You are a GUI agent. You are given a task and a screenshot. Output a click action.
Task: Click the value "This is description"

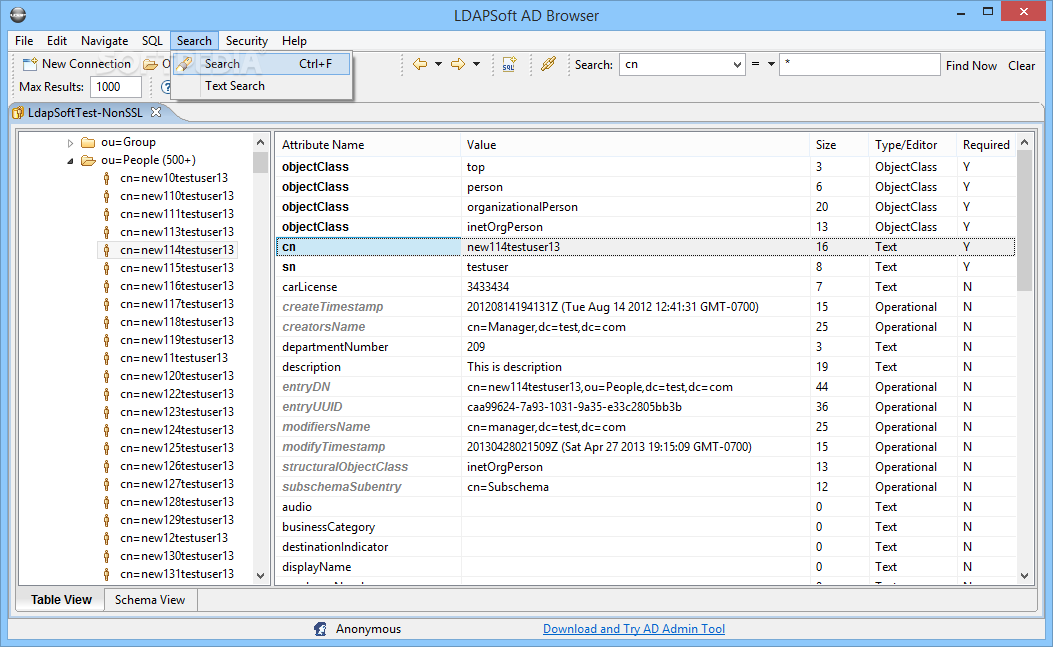coord(514,367)
